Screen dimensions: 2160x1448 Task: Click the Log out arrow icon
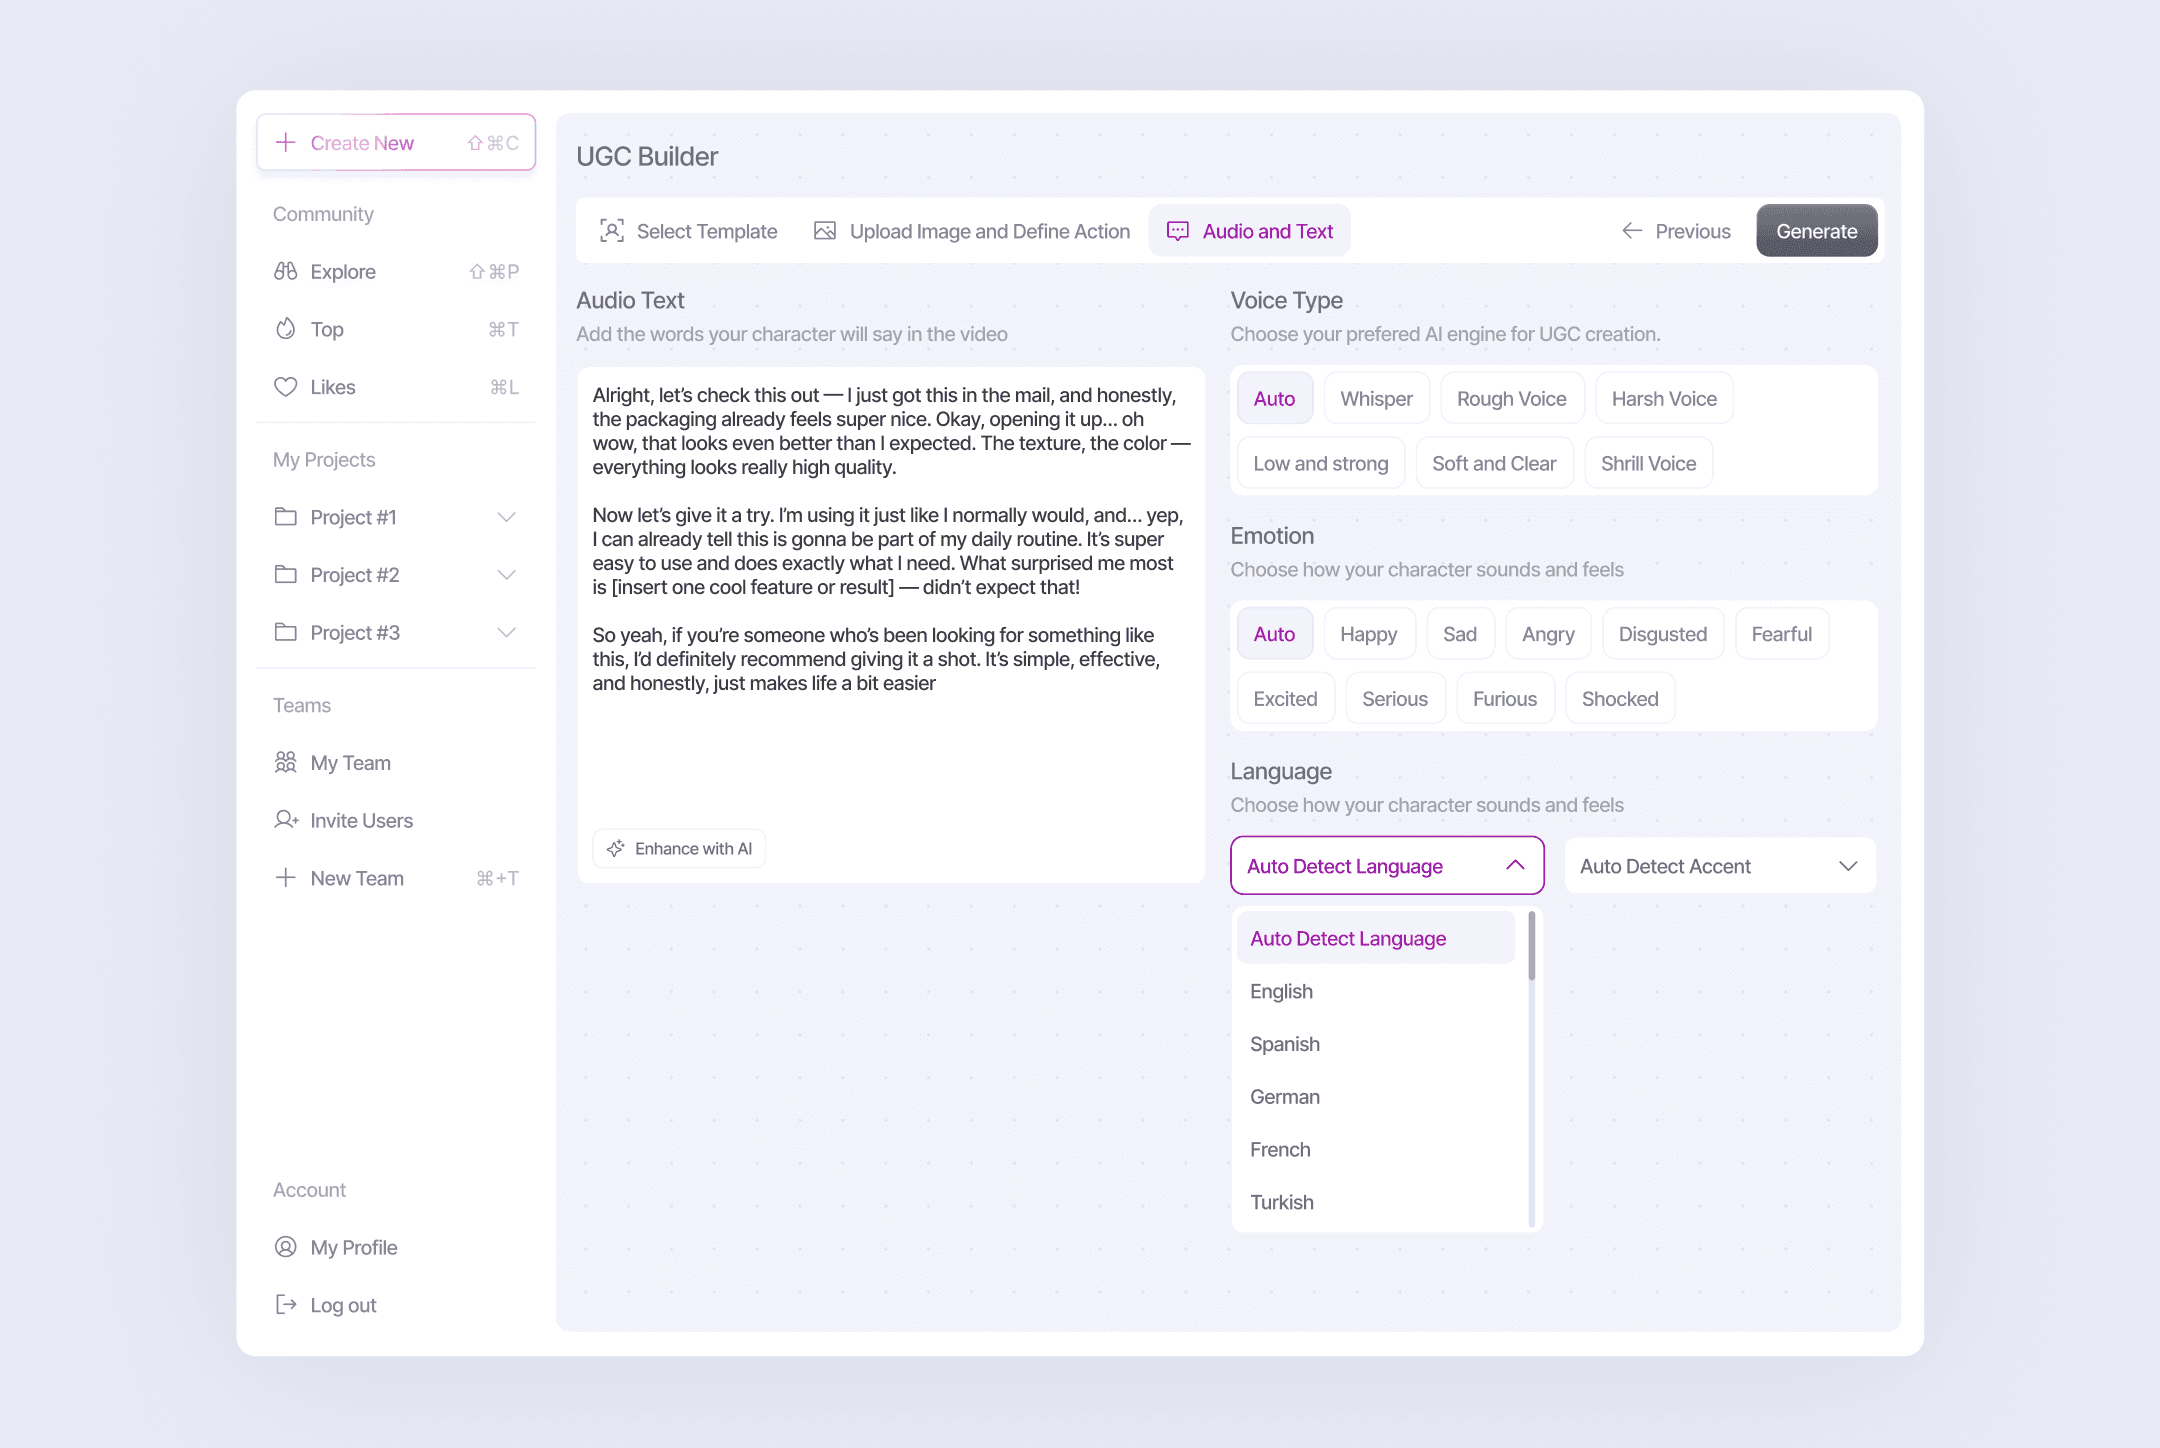pos(285,1305)
